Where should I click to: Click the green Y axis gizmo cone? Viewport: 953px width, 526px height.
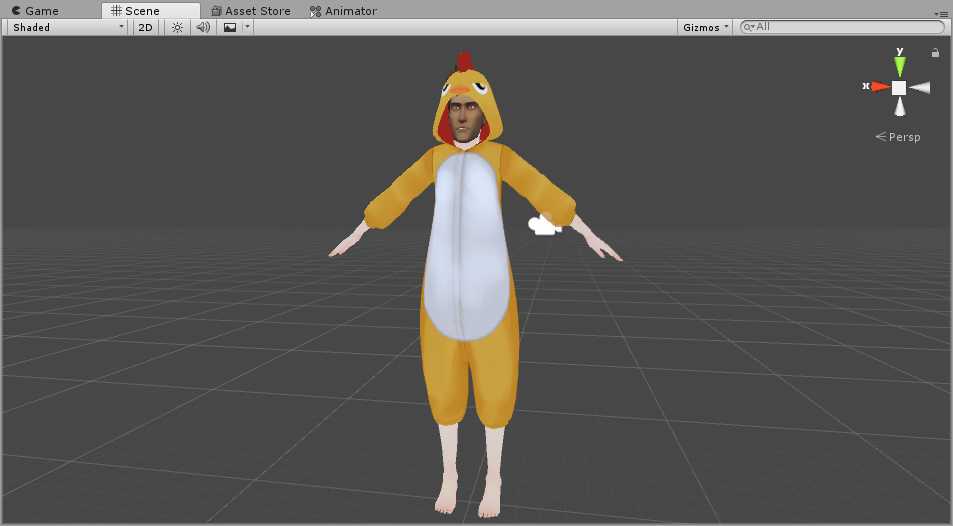(x=899, y=67)
